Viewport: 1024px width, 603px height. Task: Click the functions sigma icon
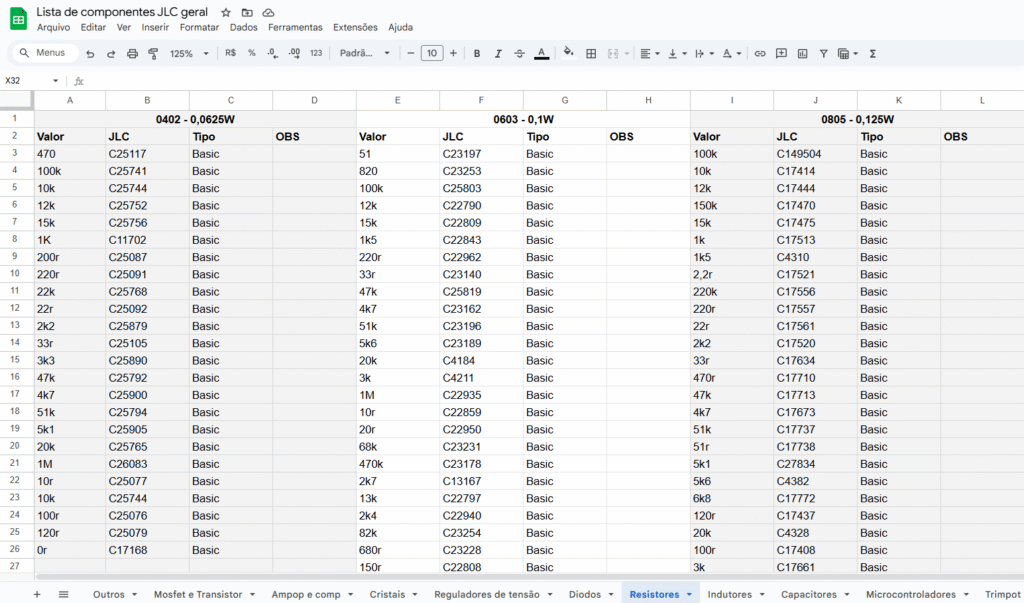(872, 54)
